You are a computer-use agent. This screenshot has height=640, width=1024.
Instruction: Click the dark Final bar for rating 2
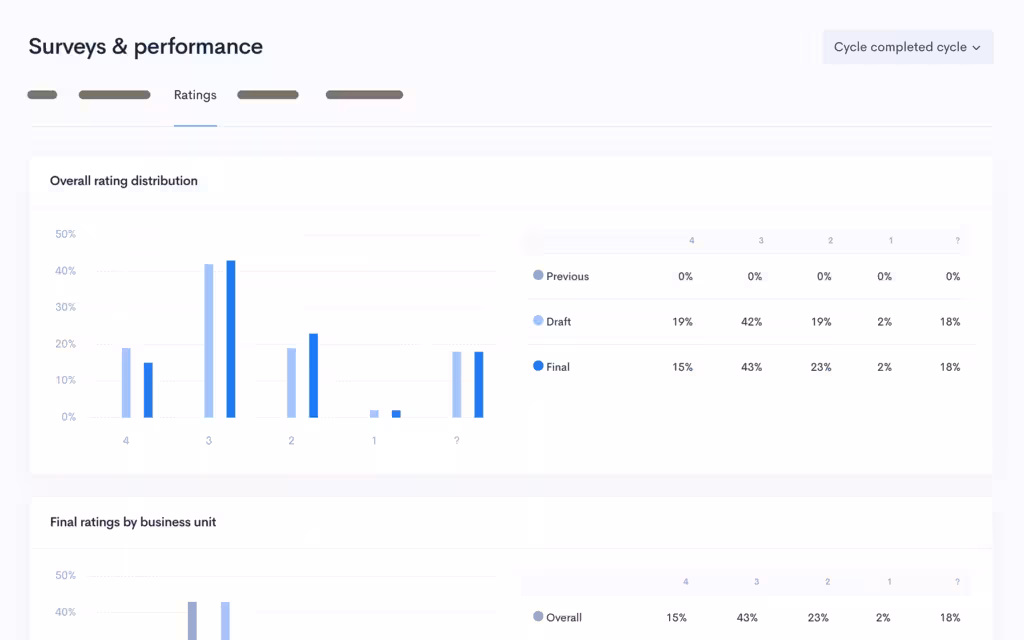(313, 376)
